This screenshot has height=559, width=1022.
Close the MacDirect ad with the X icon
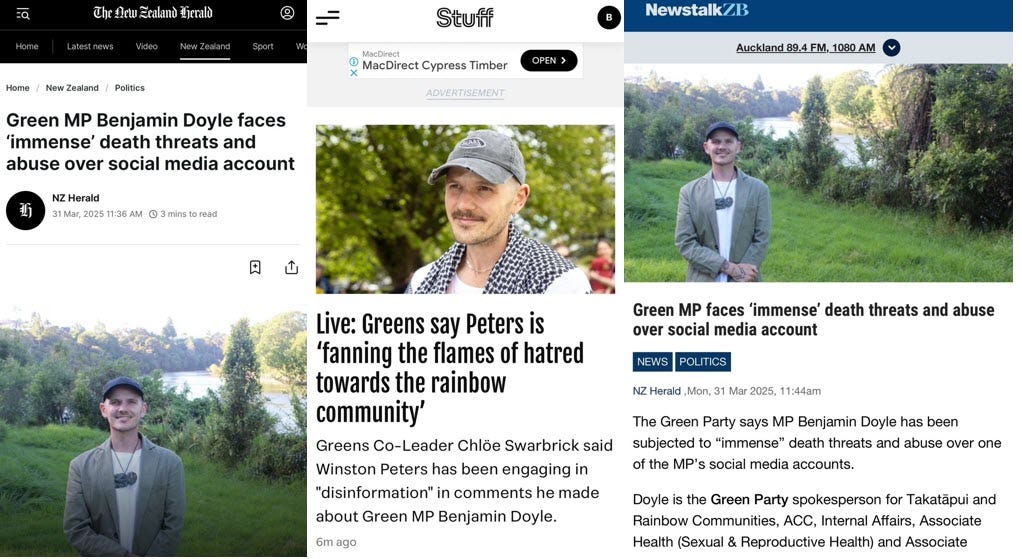[354, 73]
